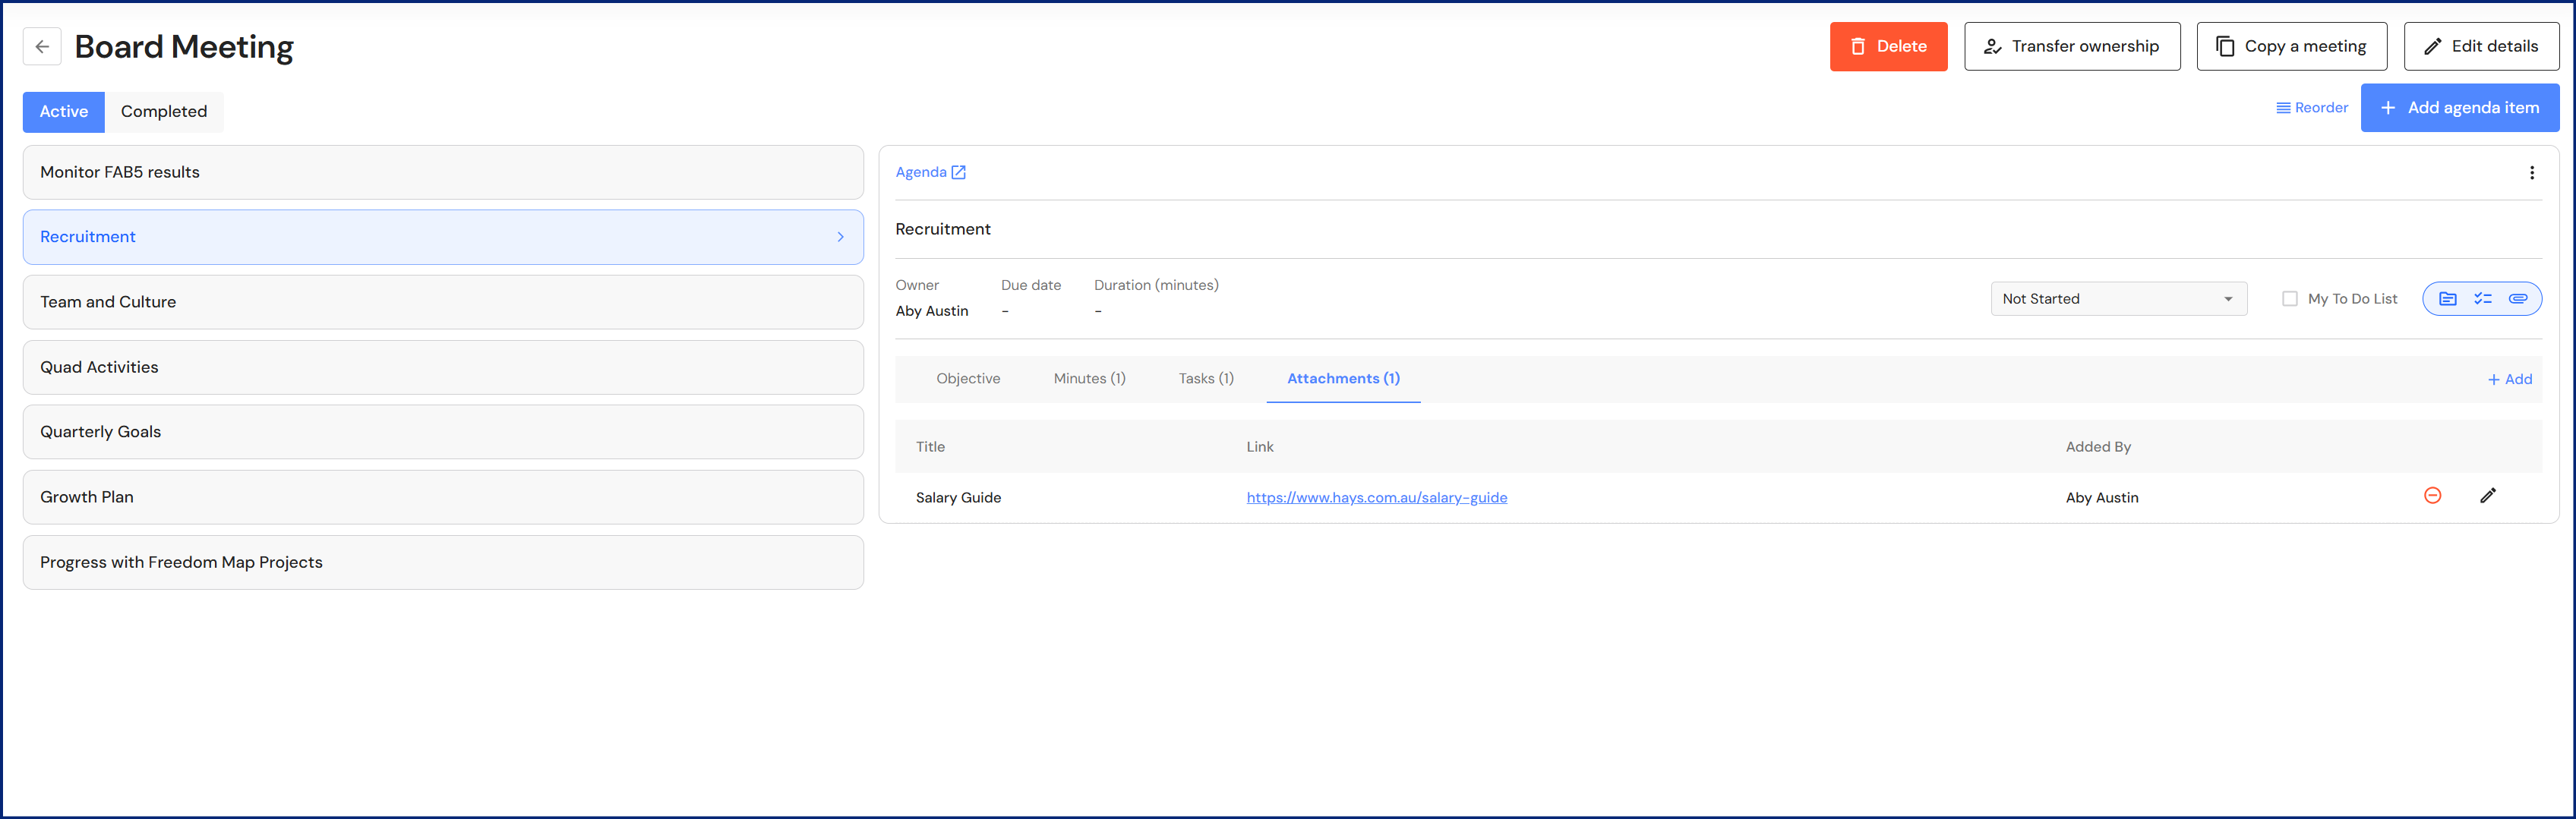Click the Reorder link
The image size is (2576, 819).
pyautogui.click(x=2311, y=108)
